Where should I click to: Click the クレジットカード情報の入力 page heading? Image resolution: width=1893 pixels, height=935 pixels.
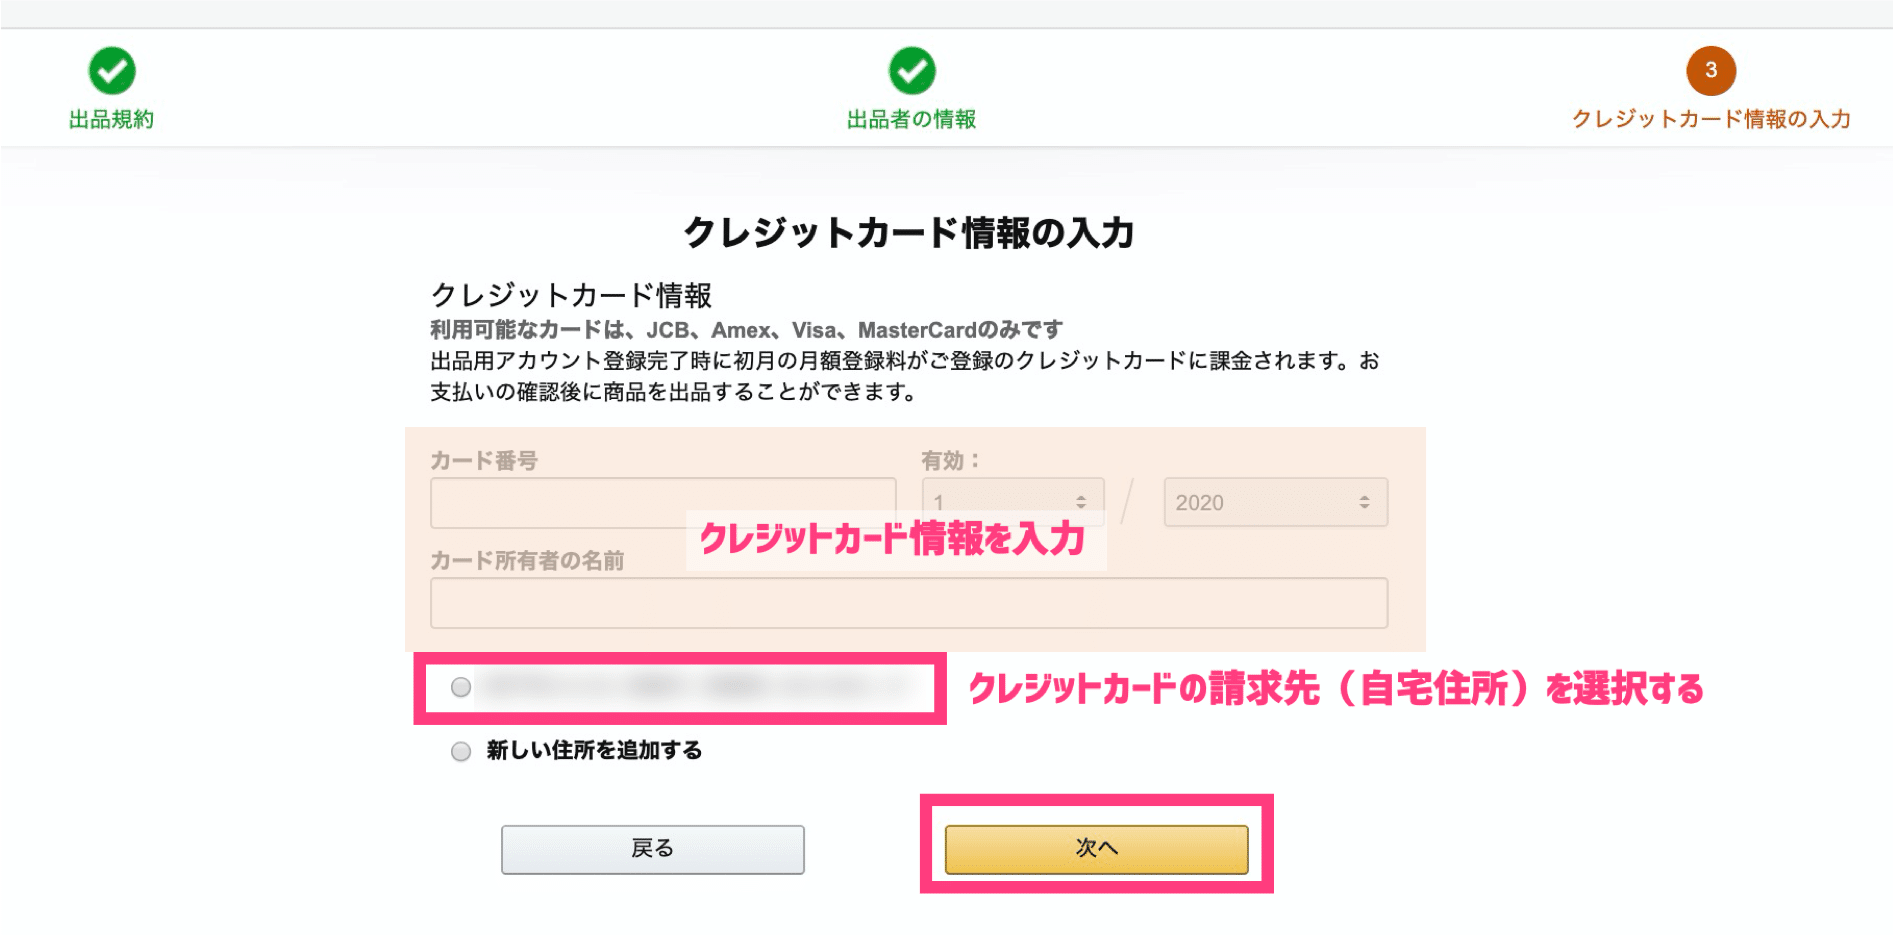click(909, 233)
